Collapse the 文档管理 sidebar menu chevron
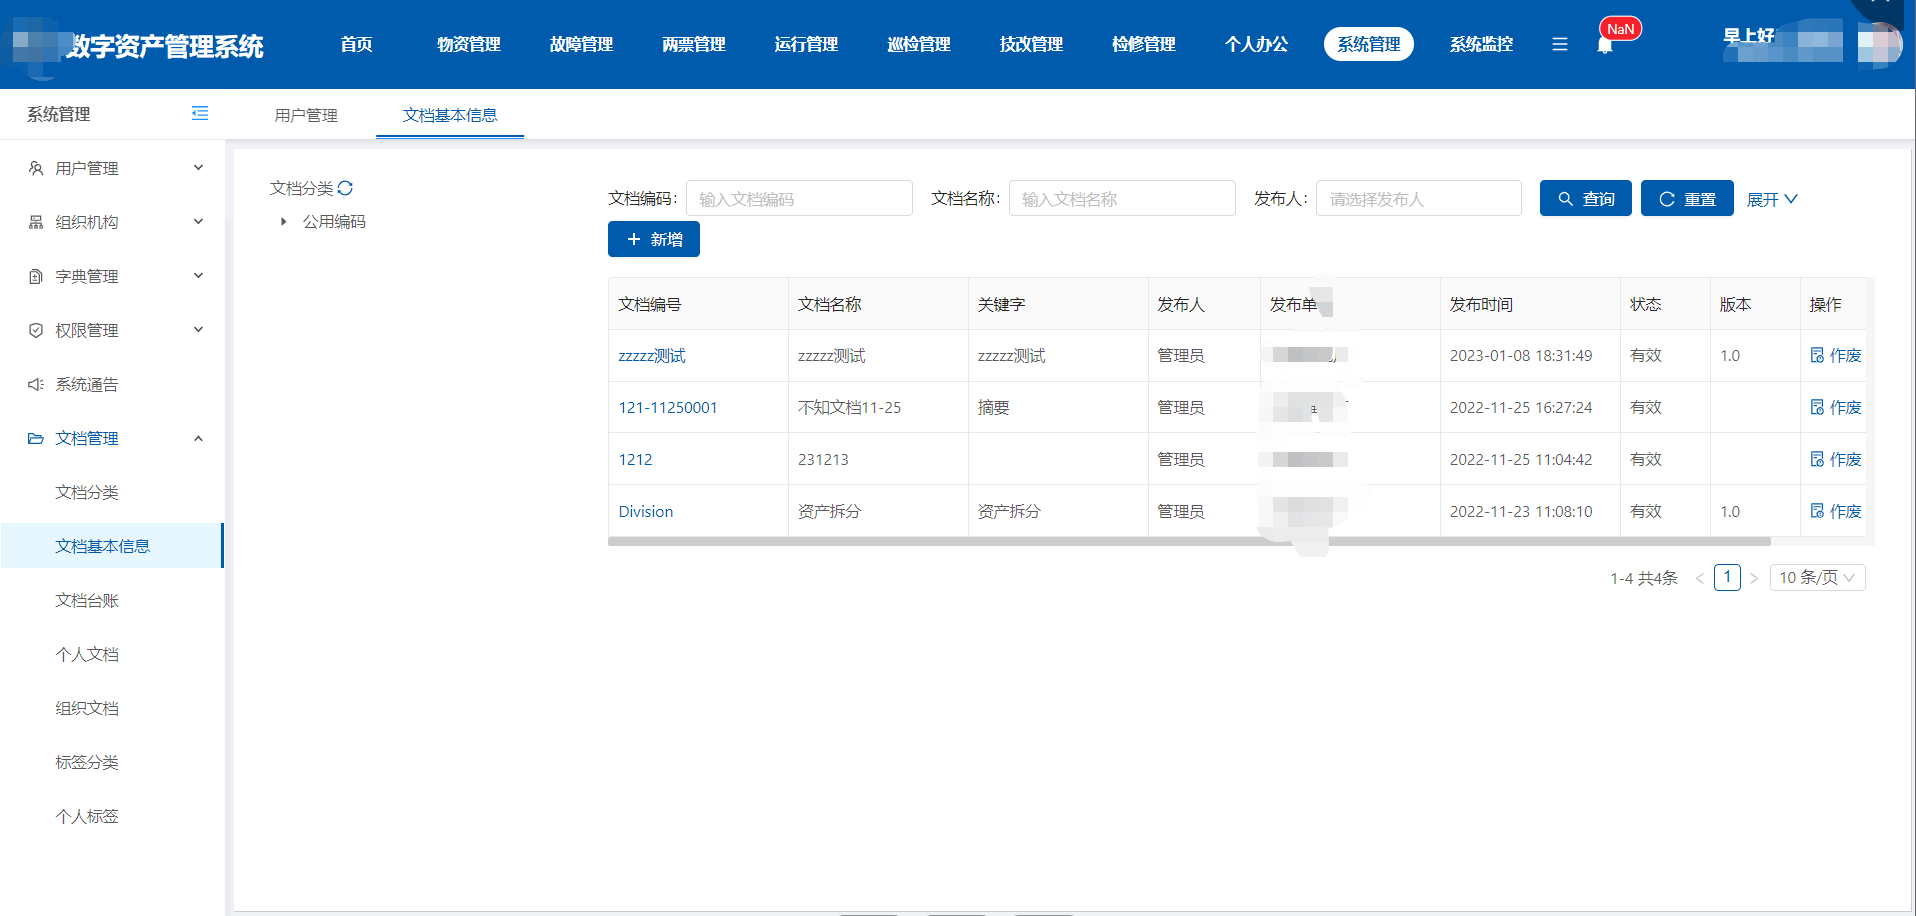 tap(198, 438)
